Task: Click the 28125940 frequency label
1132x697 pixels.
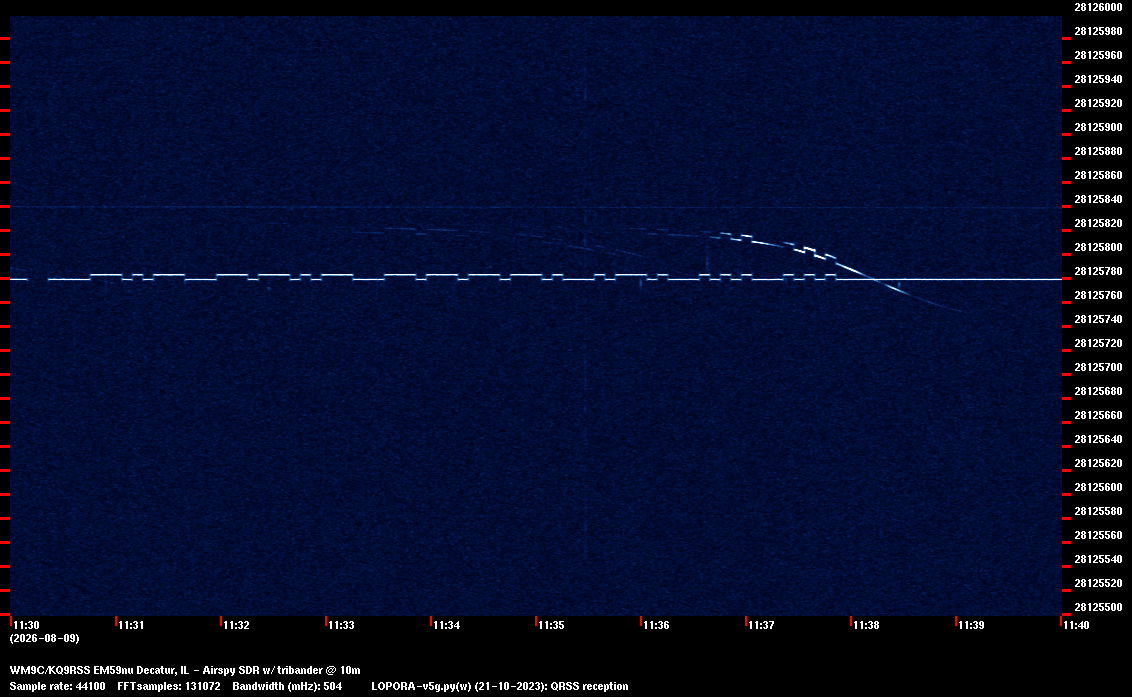Action: coord(1098,79)
